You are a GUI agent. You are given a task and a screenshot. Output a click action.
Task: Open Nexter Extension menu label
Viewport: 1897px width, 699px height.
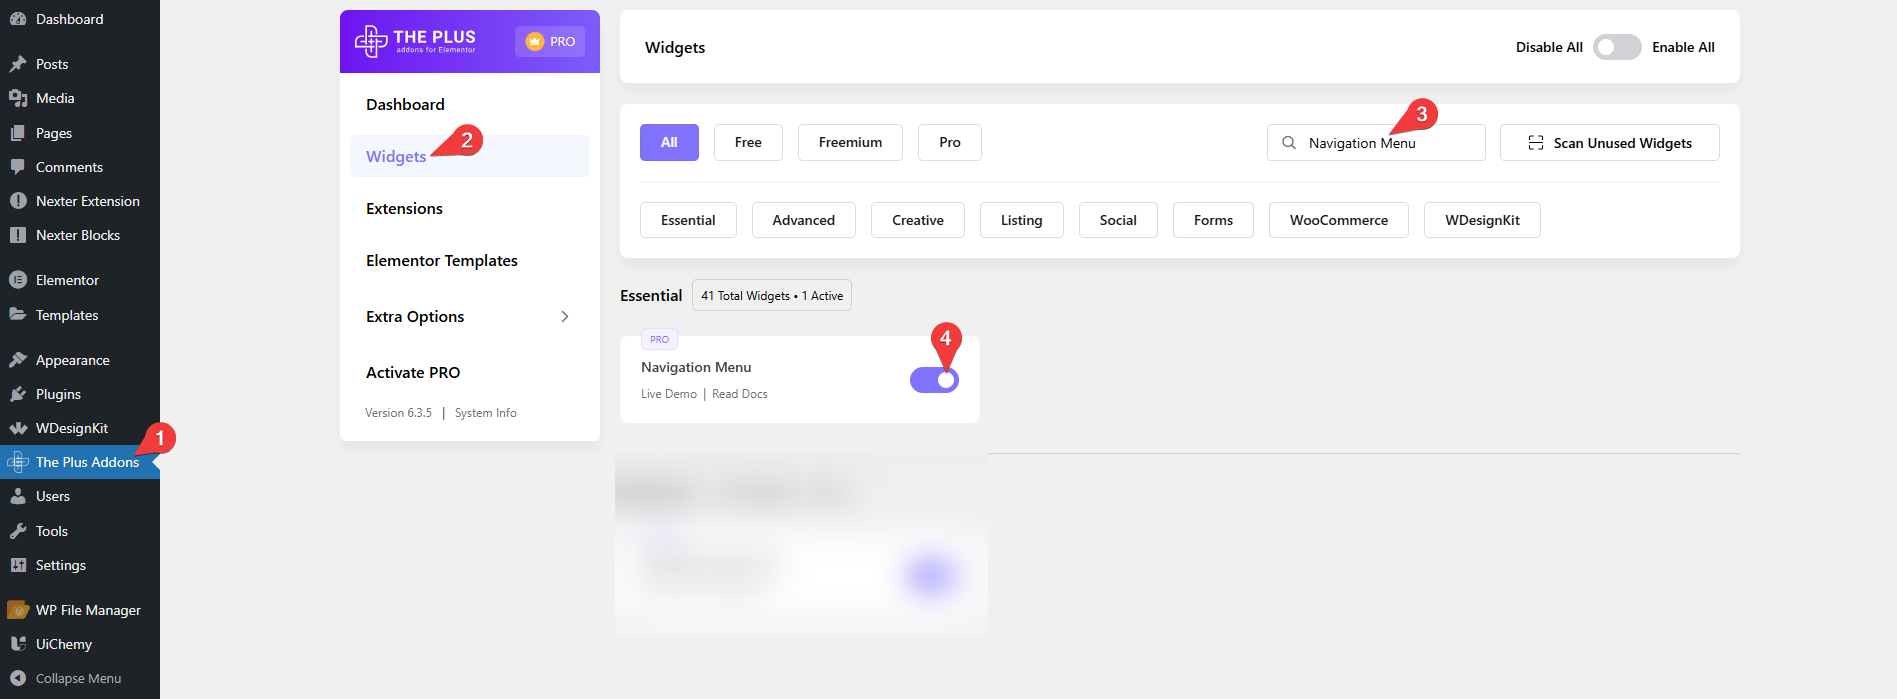[88, 201]
